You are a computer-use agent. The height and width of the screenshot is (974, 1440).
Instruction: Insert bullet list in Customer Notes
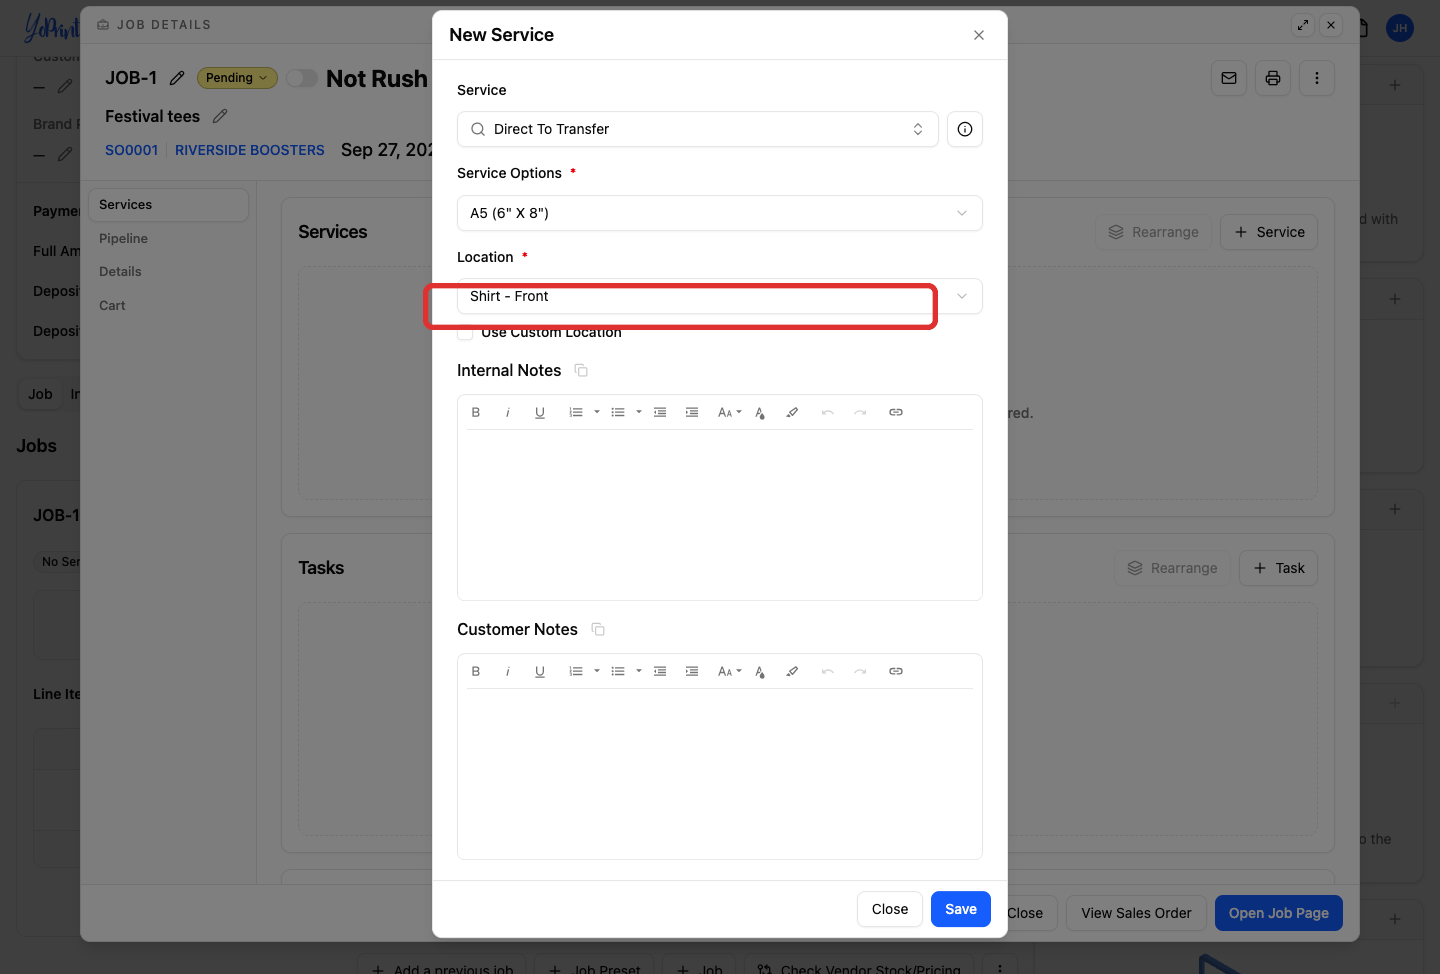point(618,671)
